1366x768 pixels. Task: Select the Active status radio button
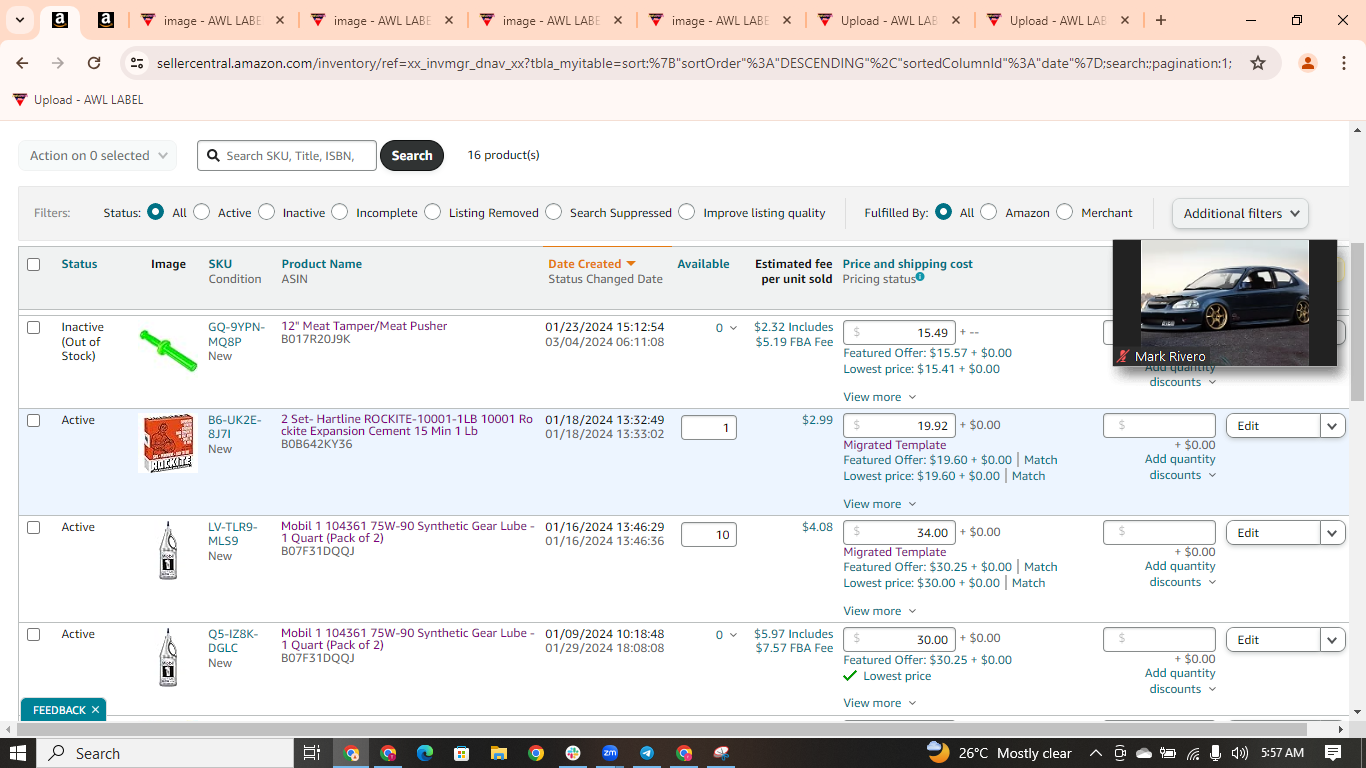point(202,212)
